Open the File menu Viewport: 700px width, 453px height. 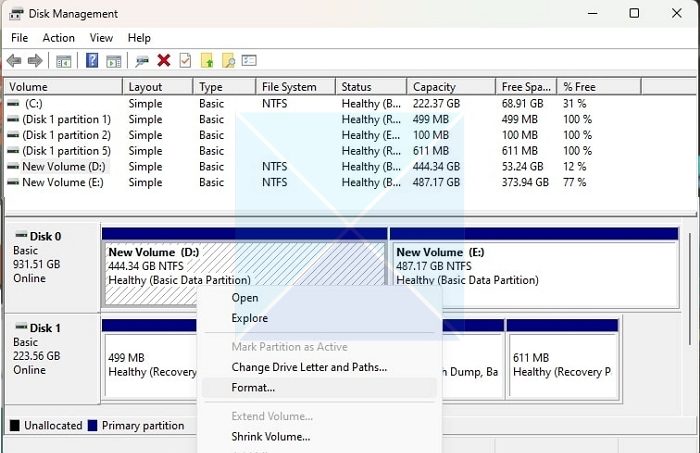[x=19, y=38]
